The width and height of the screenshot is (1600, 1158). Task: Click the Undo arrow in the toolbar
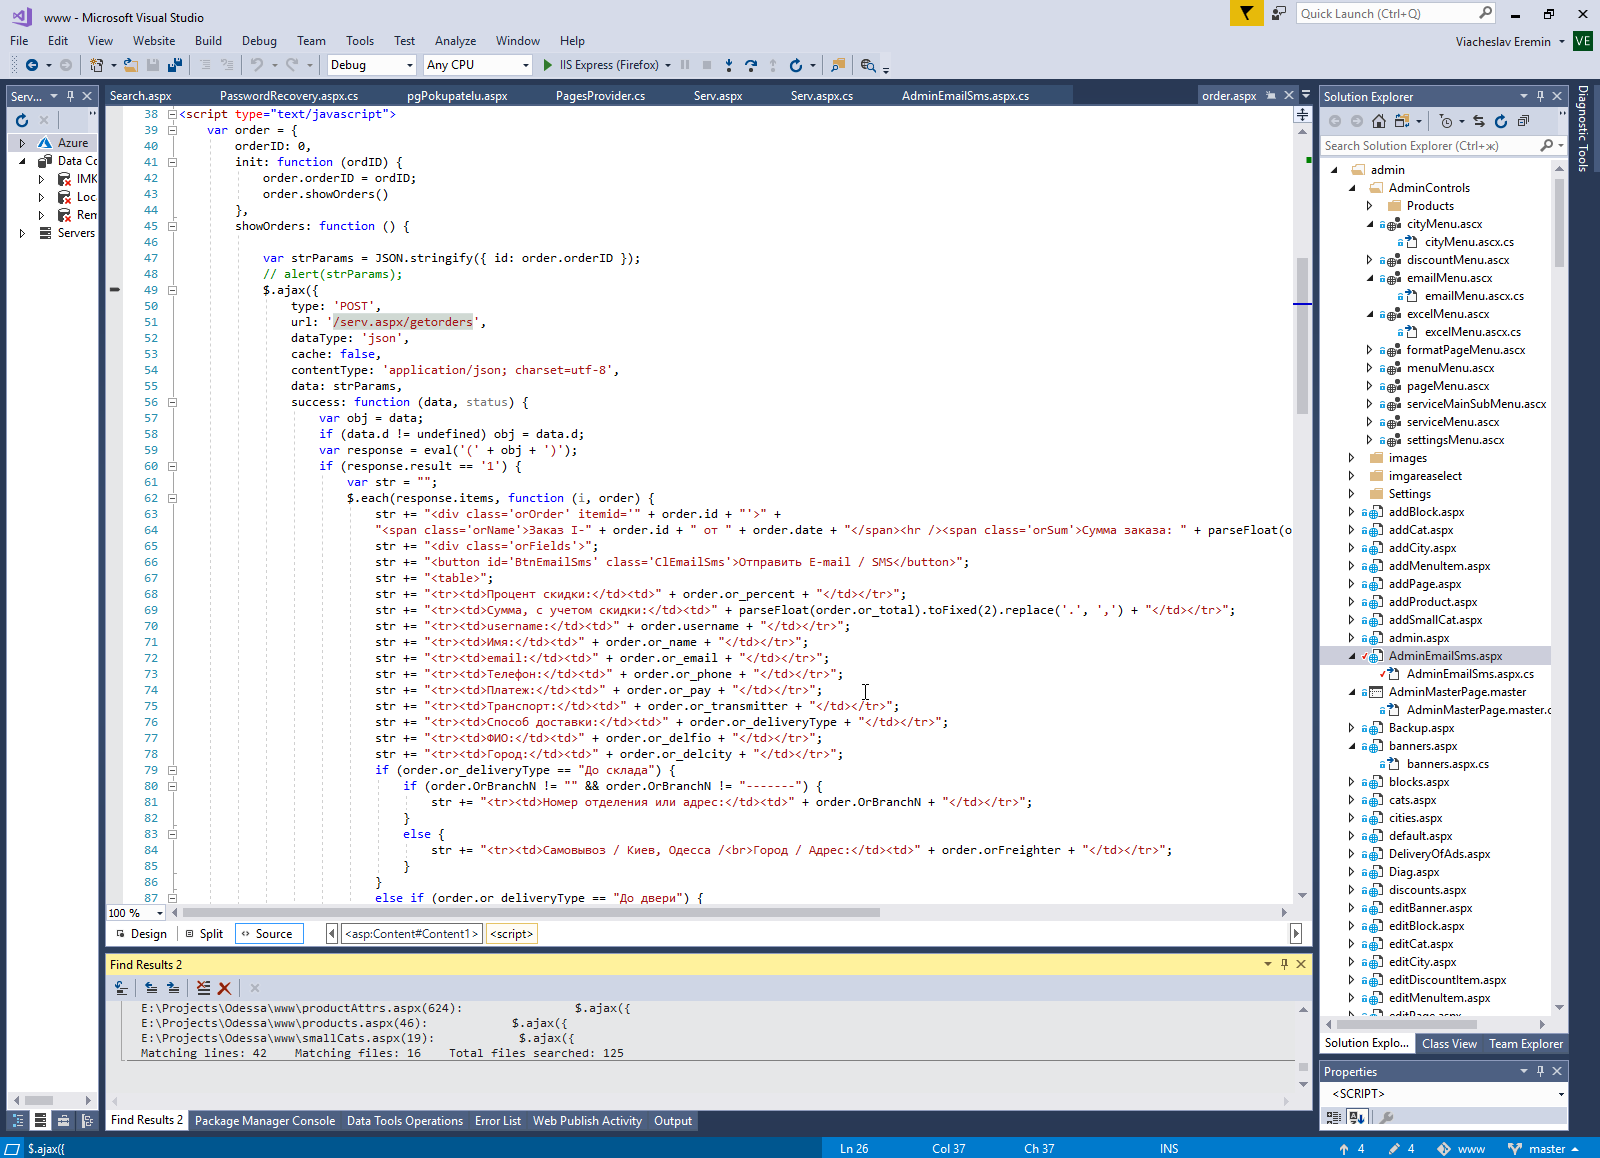pos(257,65)
